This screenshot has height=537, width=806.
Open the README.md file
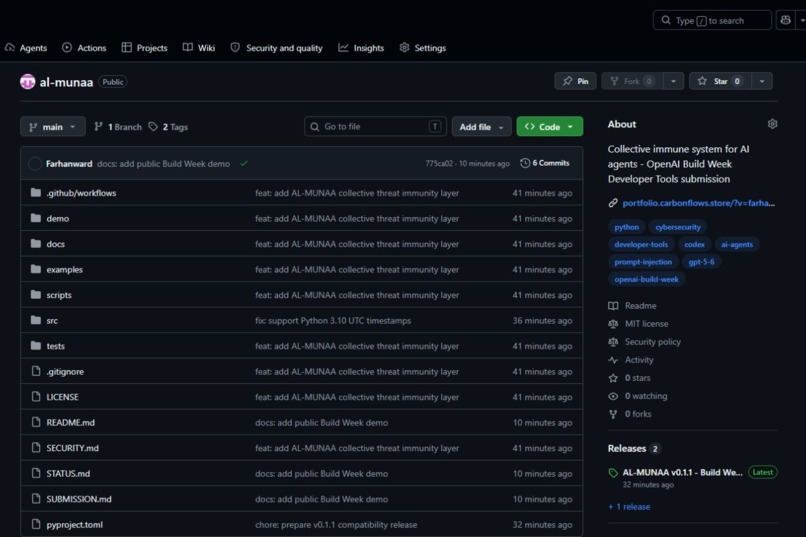point(70,422)
